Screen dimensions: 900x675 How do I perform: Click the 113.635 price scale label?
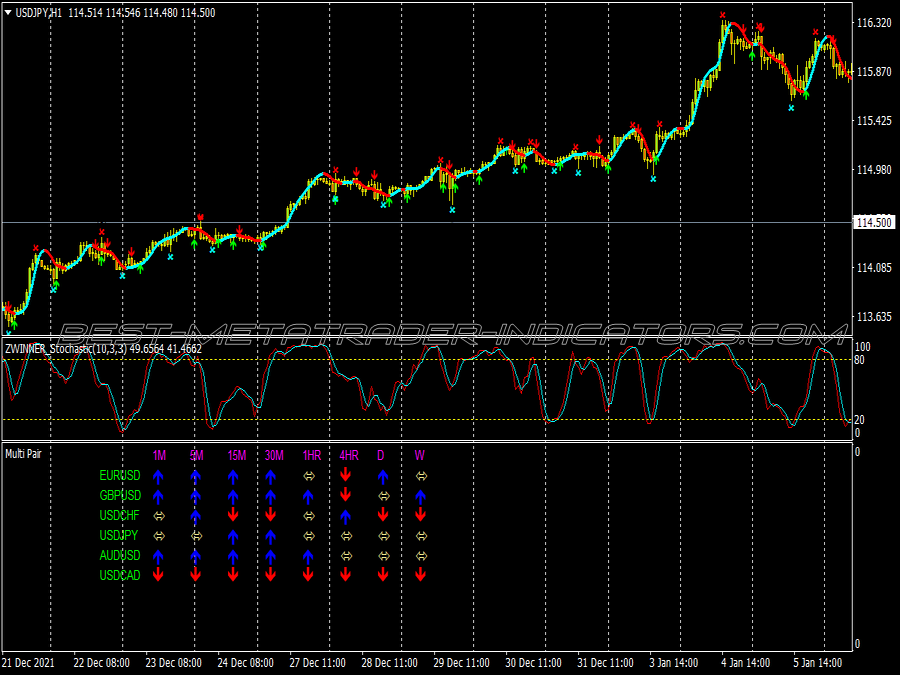(x=874, y=316)
